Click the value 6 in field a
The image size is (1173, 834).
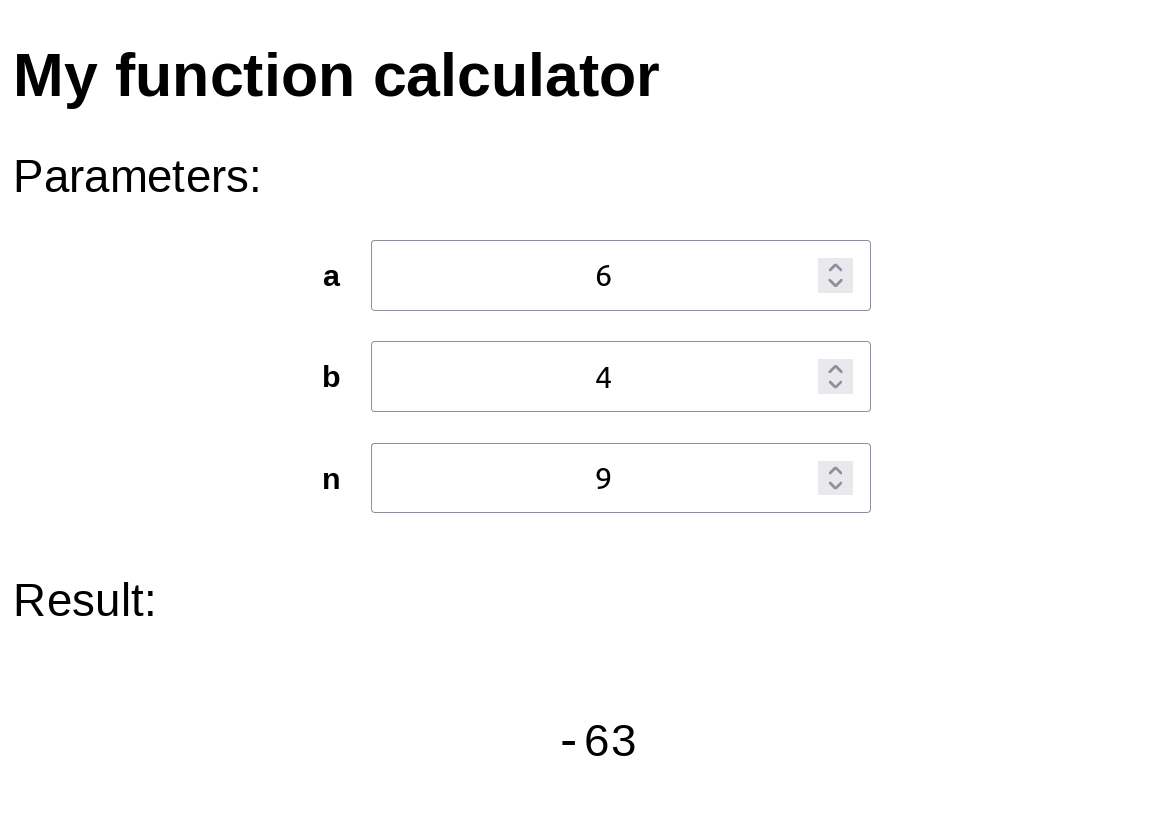603,276
